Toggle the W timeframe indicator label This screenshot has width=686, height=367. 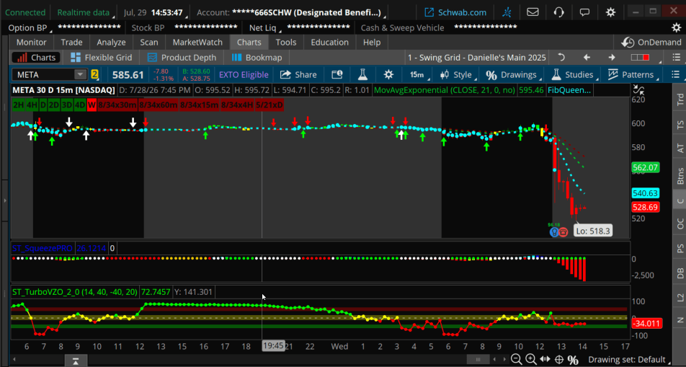click(91, 105)
